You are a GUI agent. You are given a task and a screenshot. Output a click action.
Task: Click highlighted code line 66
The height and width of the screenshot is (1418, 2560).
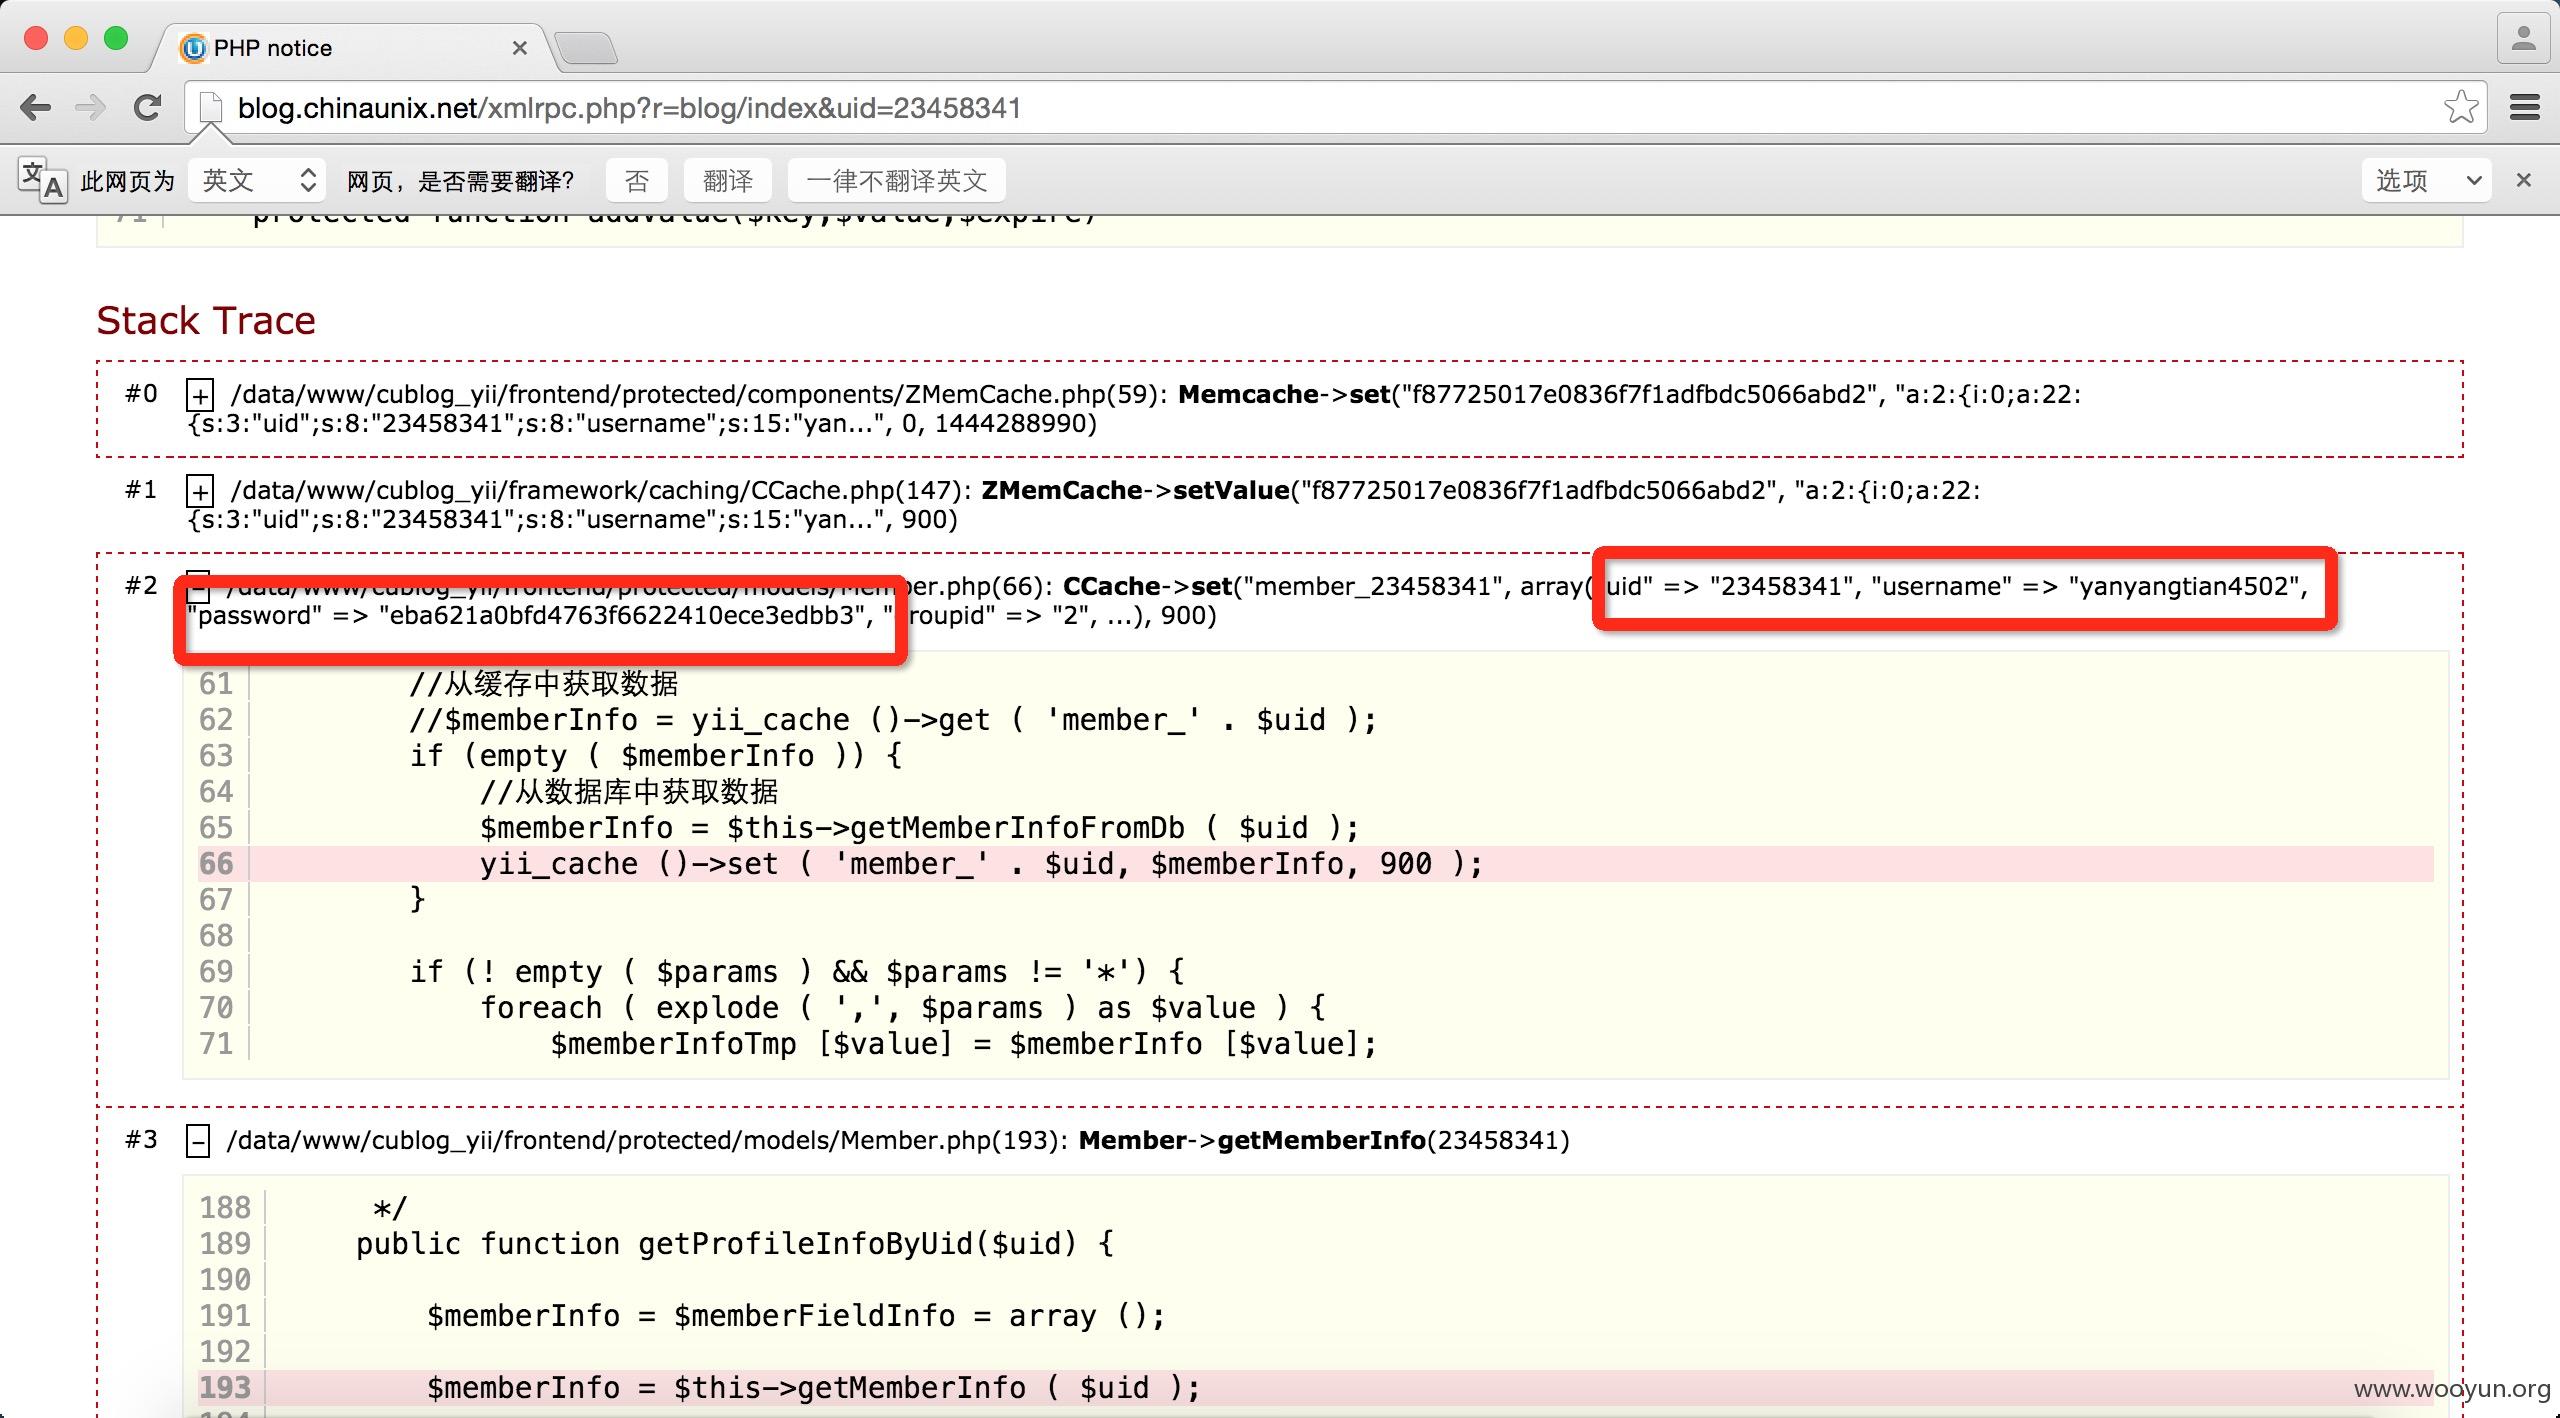pos(1315,864)
